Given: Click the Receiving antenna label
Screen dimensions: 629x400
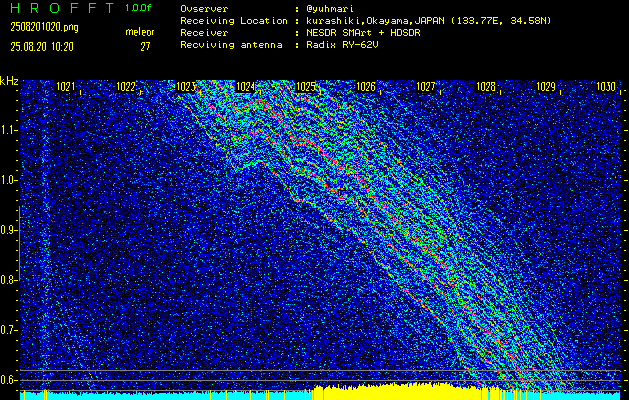Looking at the screenshot, I should [231, 45].
